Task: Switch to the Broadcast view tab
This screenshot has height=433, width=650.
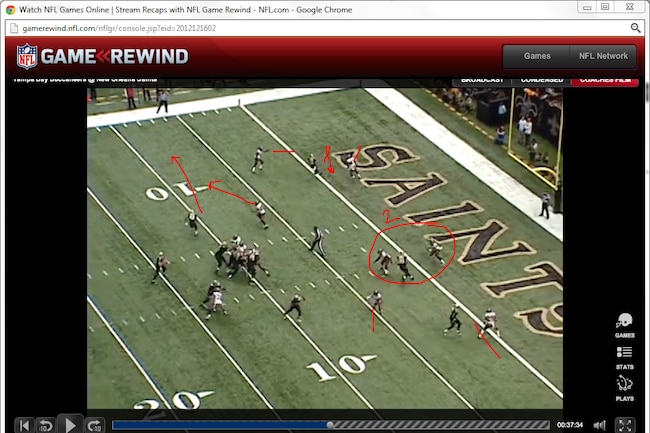Action: 482,80
